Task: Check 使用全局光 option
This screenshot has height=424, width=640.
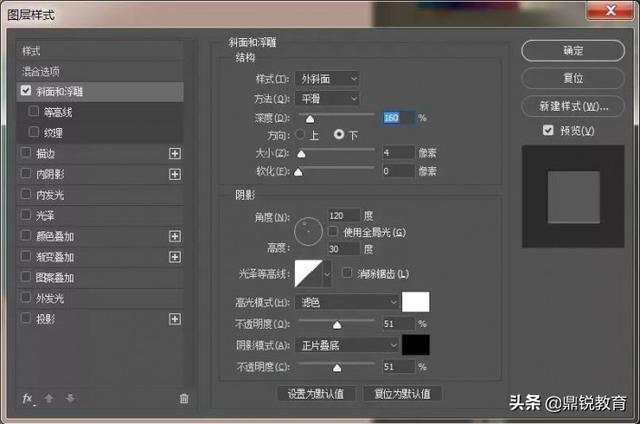Action: tap(333, 232)
